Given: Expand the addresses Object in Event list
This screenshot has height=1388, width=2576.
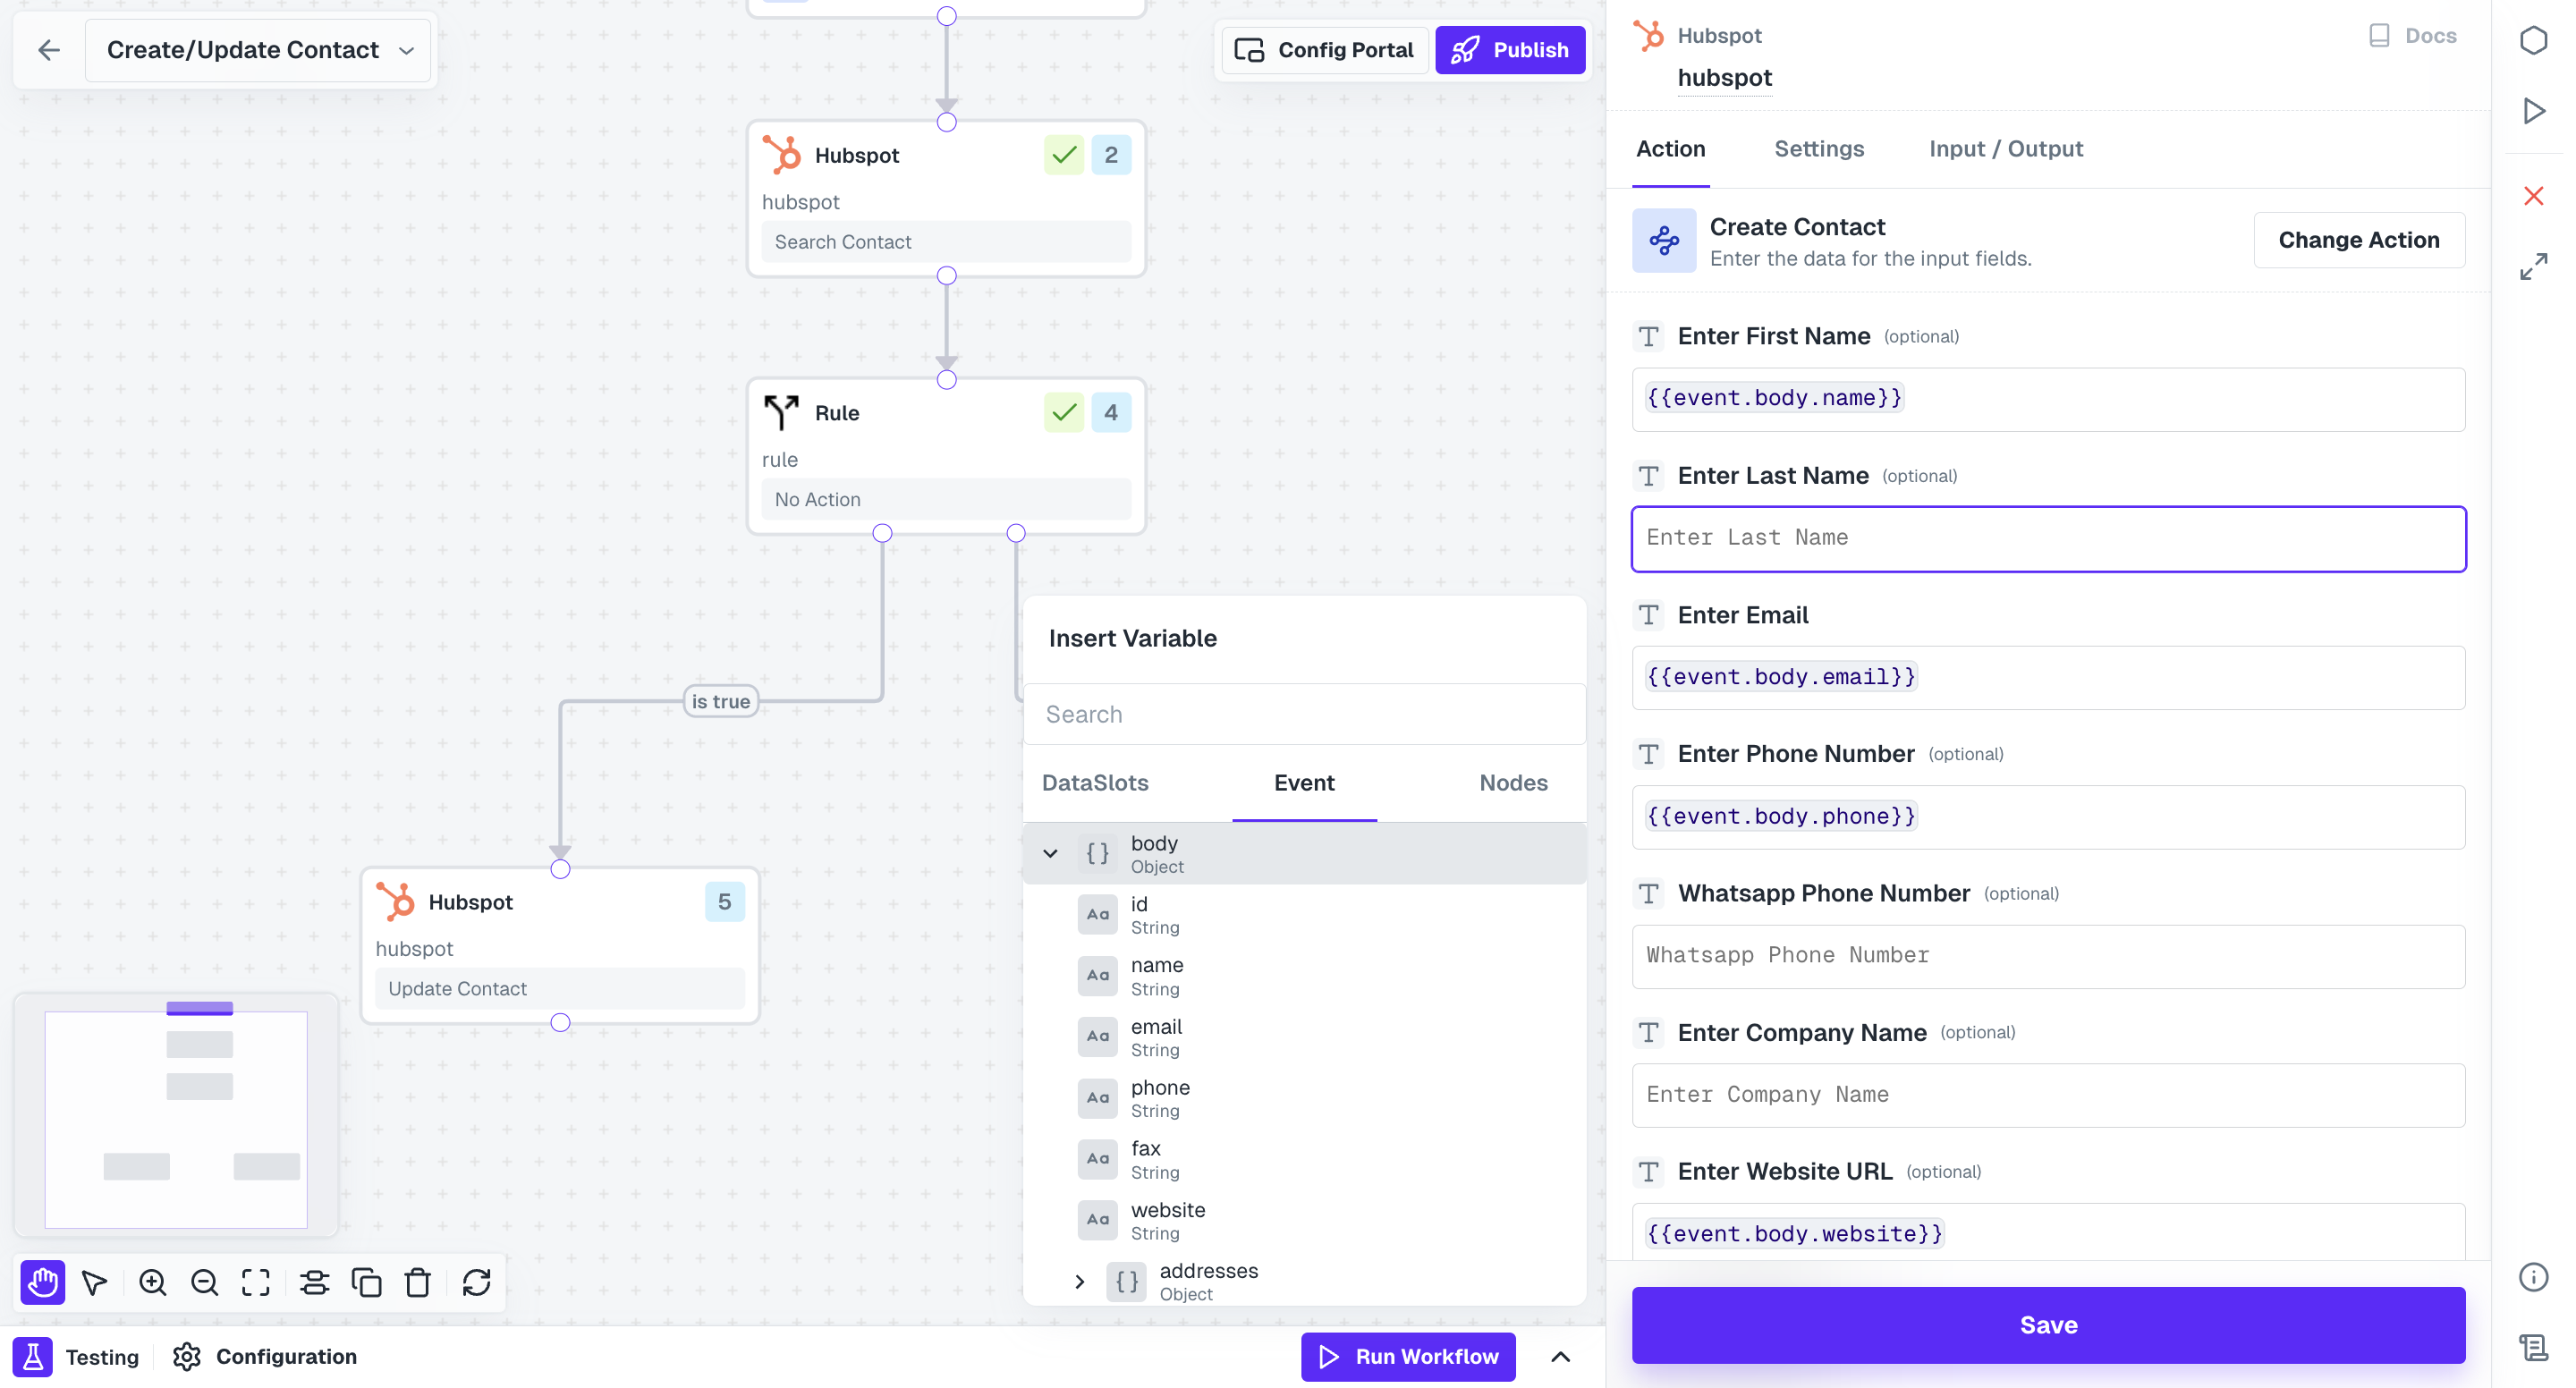Looking at the screenshot, I should click(x=1079, y=1281).
